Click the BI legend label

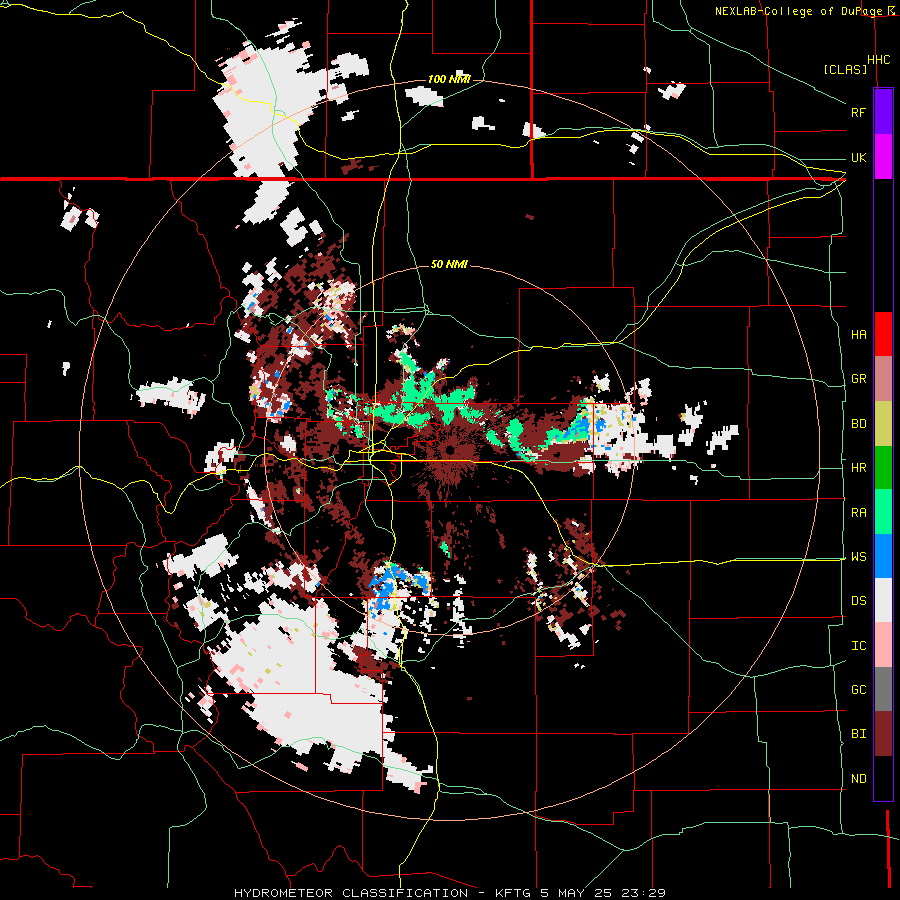(858, 734)
